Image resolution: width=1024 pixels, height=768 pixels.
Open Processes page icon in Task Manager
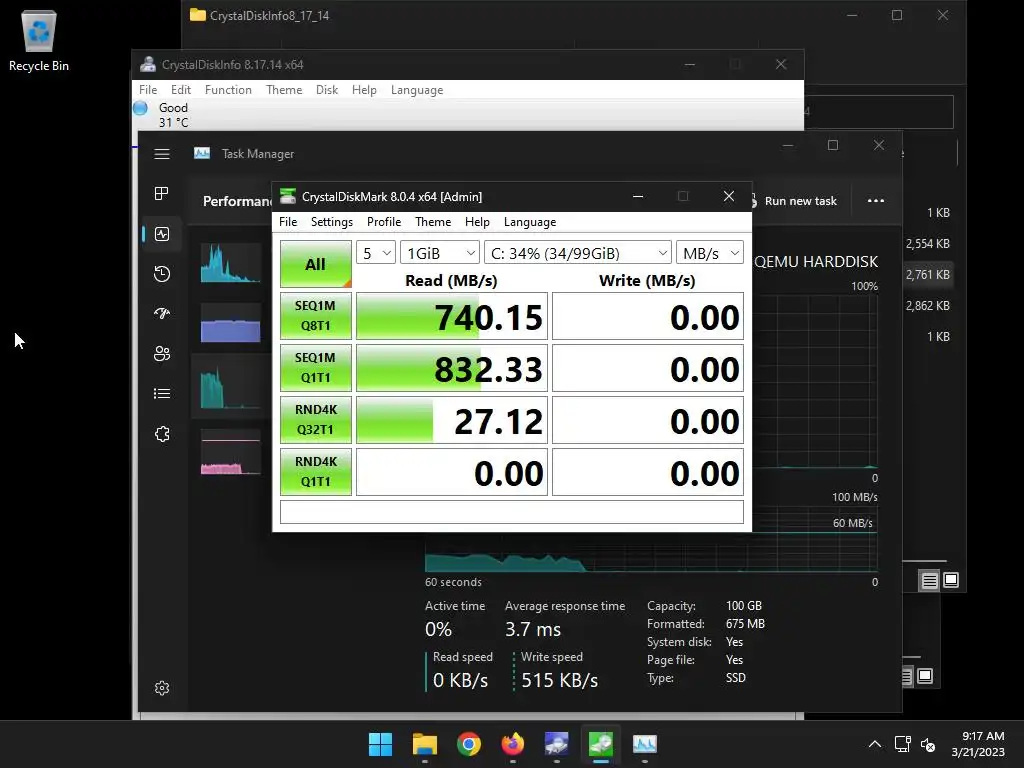162,193
